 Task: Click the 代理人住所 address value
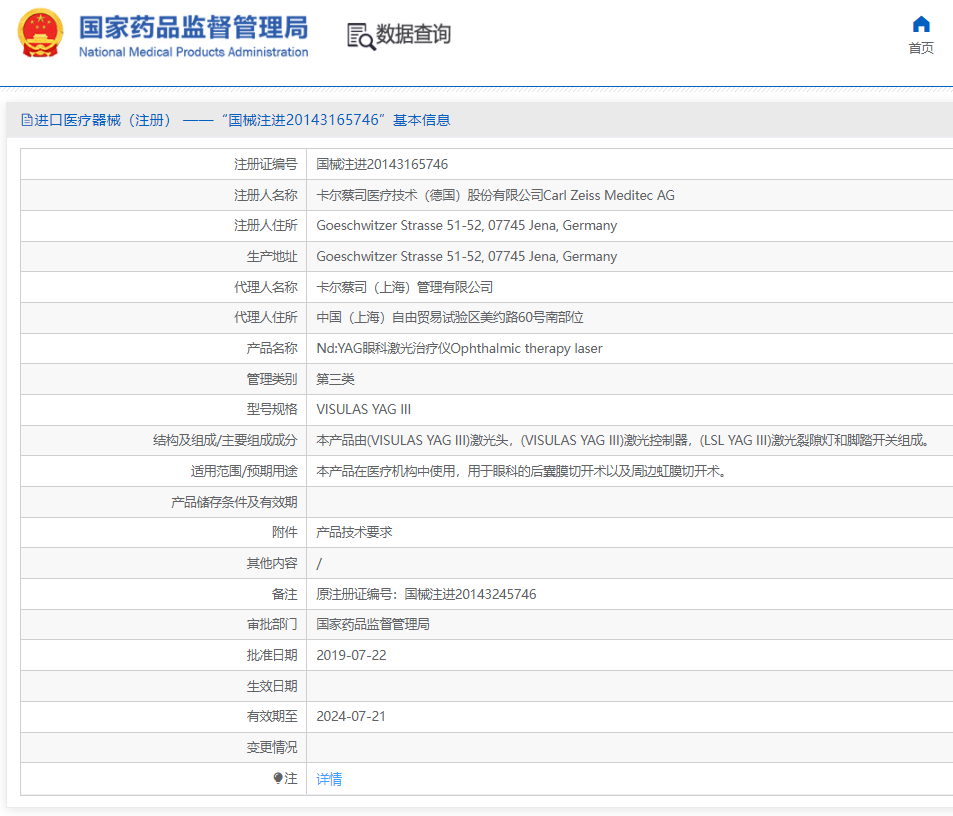pos(450,317)
